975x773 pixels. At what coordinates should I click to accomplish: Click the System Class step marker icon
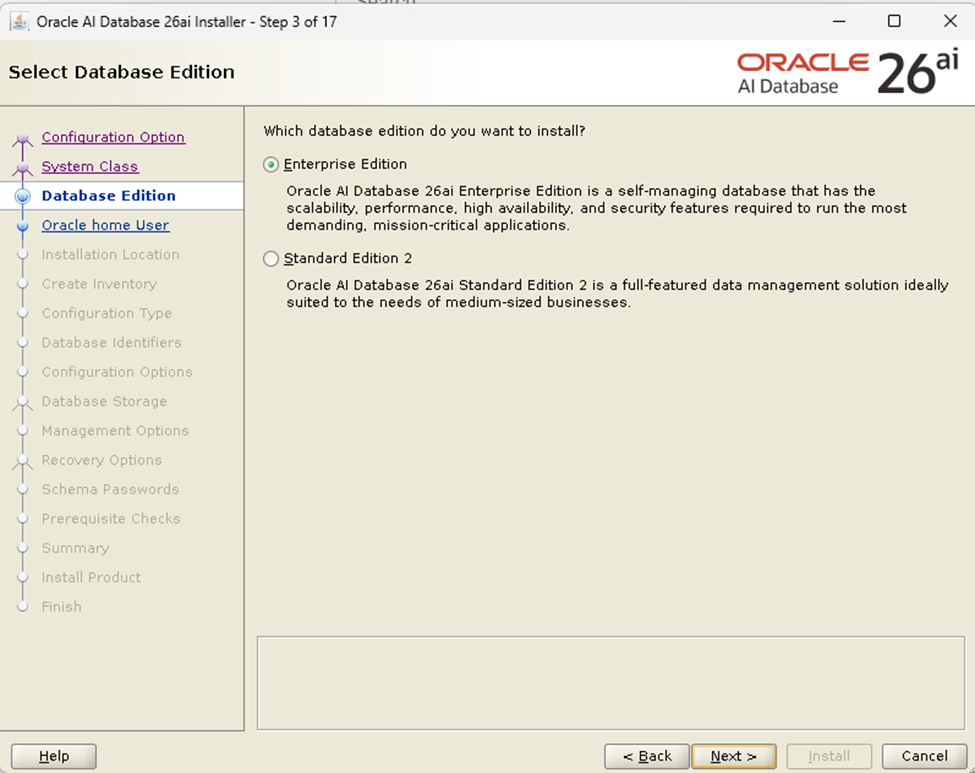(x=22, y=169)
